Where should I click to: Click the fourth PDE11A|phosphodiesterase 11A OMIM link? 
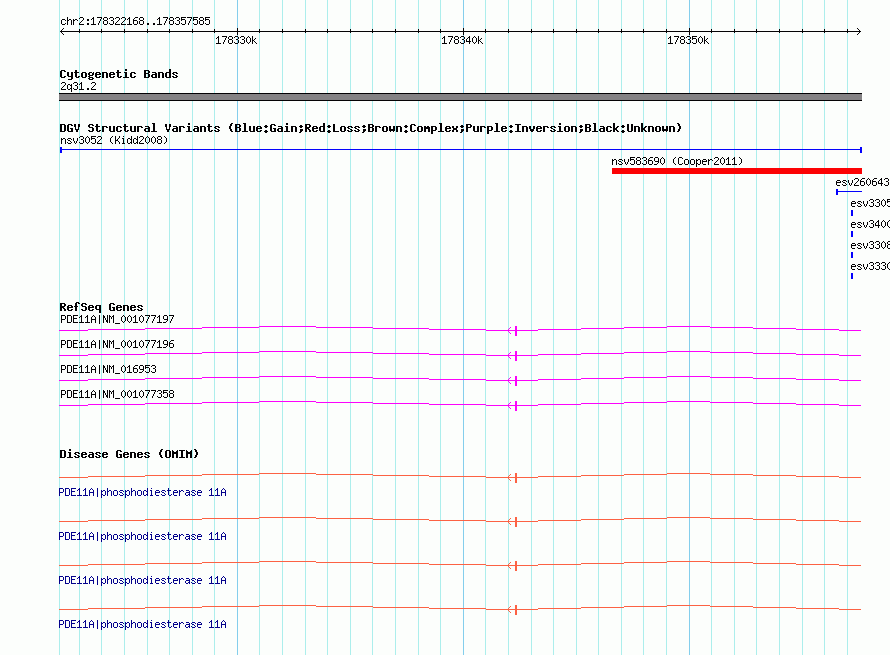(x=142, y=624)
